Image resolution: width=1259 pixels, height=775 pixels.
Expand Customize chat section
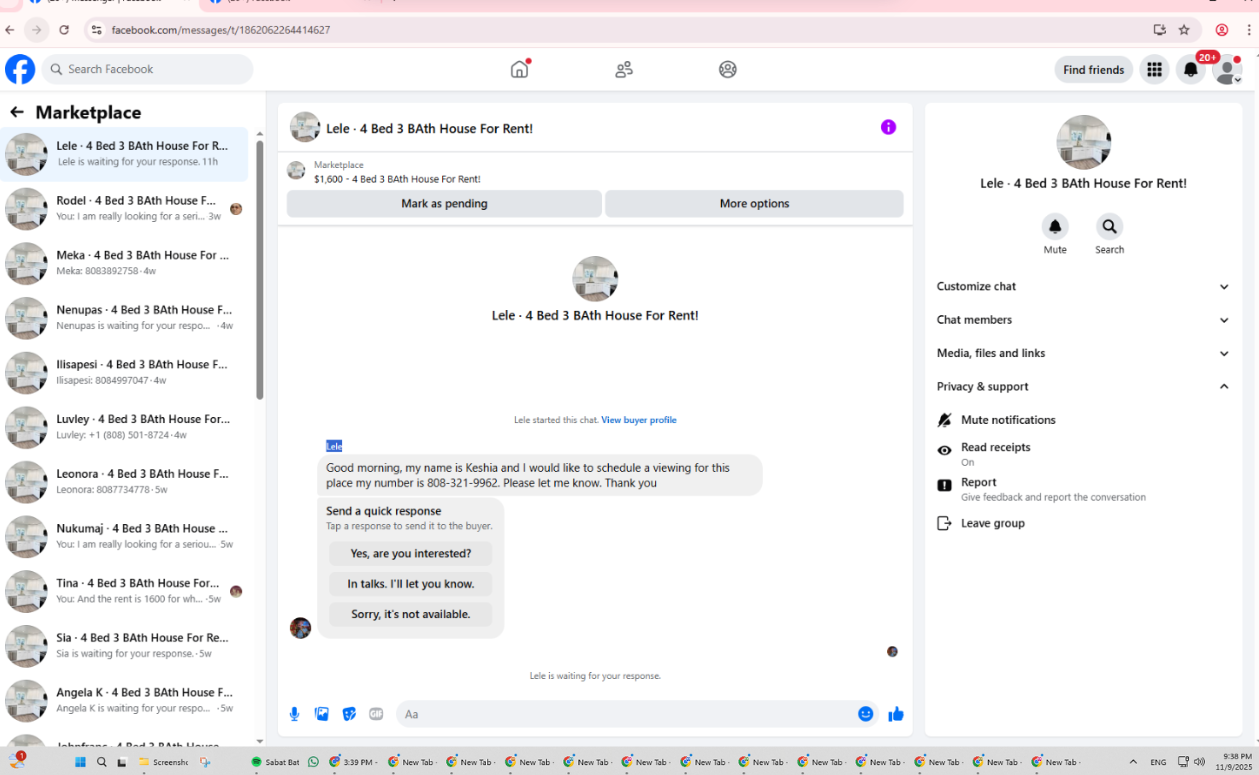click(1083, 286)
